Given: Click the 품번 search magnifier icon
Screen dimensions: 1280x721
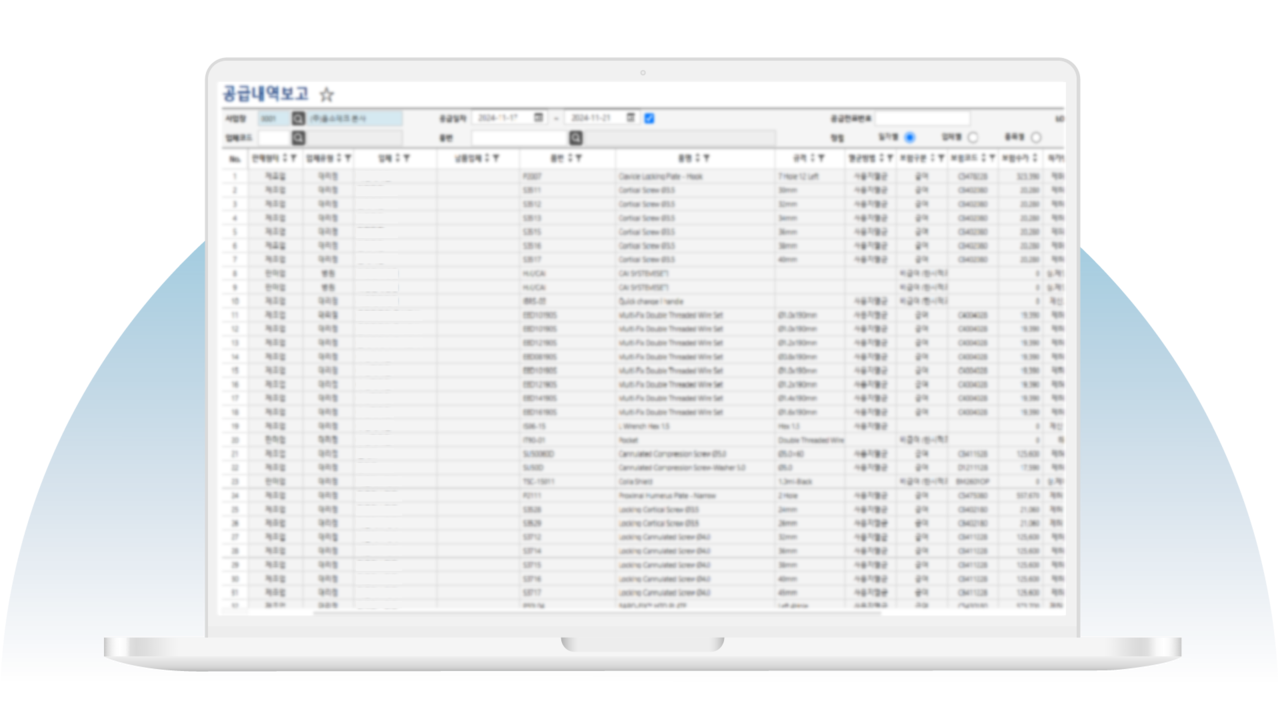Looking at the screenshot, I should click(576, 138).
